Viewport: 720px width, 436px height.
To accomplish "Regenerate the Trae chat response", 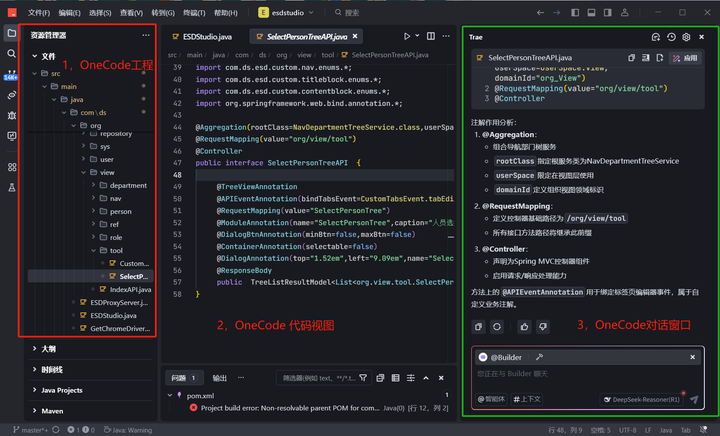I will pos(497,327).
